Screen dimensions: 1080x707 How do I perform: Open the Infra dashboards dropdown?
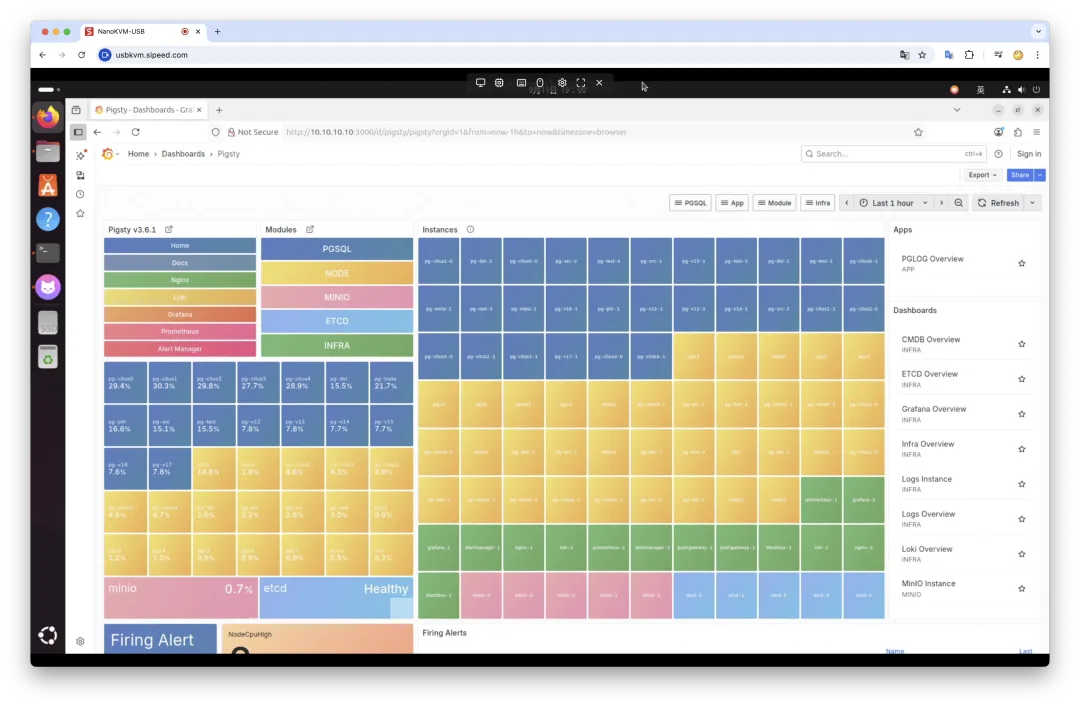(x=818, y=203)
